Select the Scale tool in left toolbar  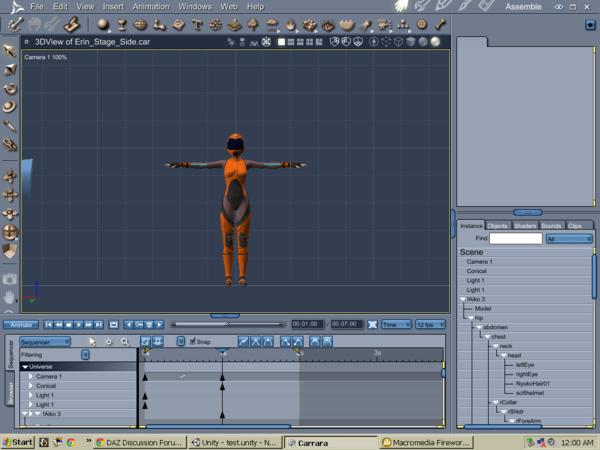tap(10, 69)
